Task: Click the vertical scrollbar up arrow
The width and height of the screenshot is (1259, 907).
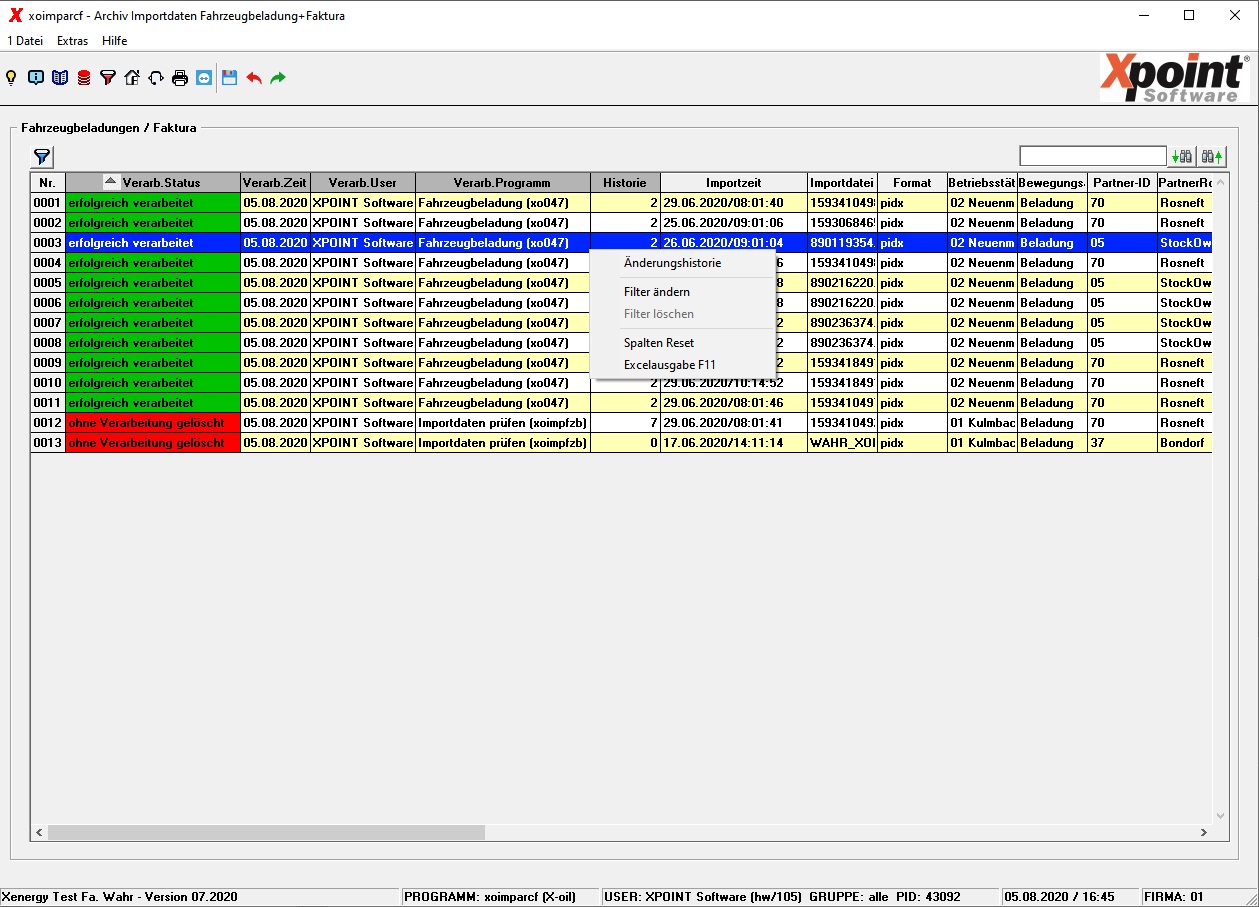Action: (1220, 181)
